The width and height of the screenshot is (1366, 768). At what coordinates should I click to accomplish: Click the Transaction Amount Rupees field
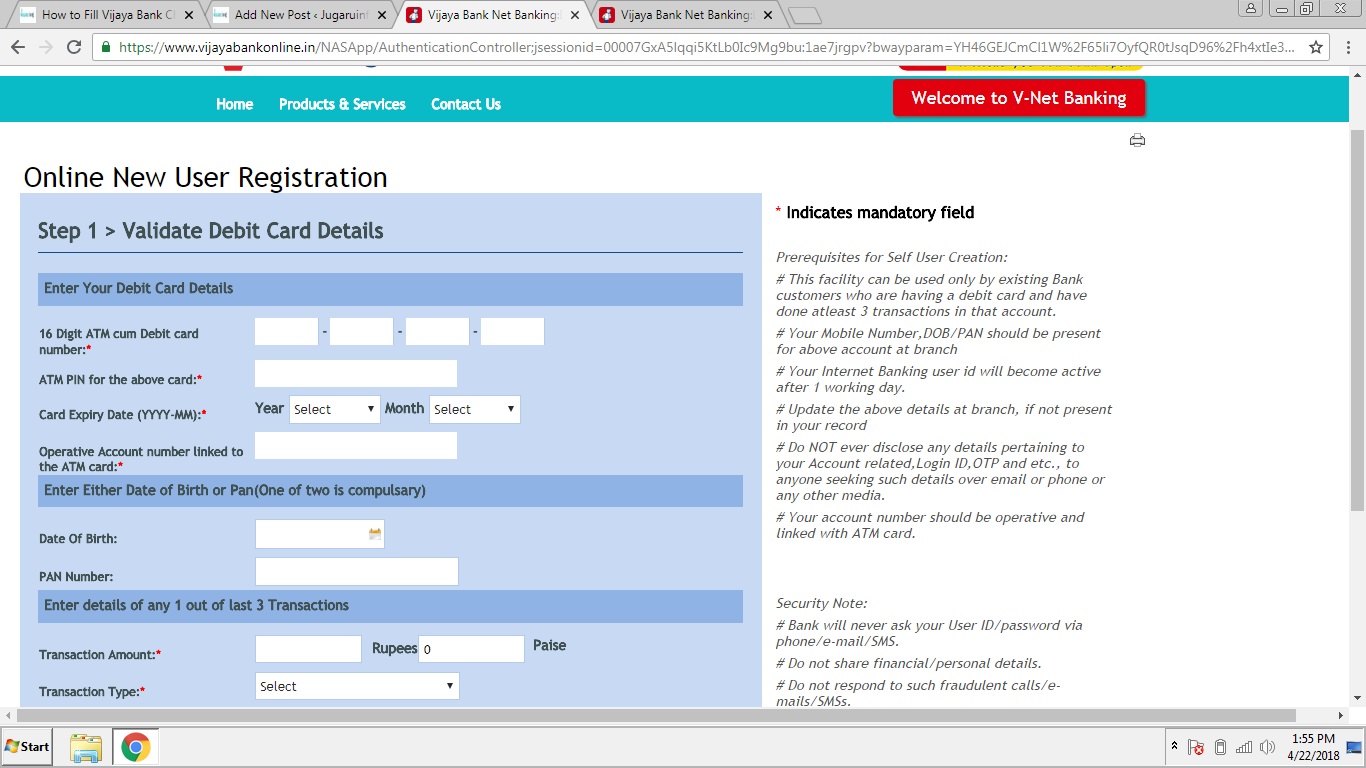click(308, 649)
